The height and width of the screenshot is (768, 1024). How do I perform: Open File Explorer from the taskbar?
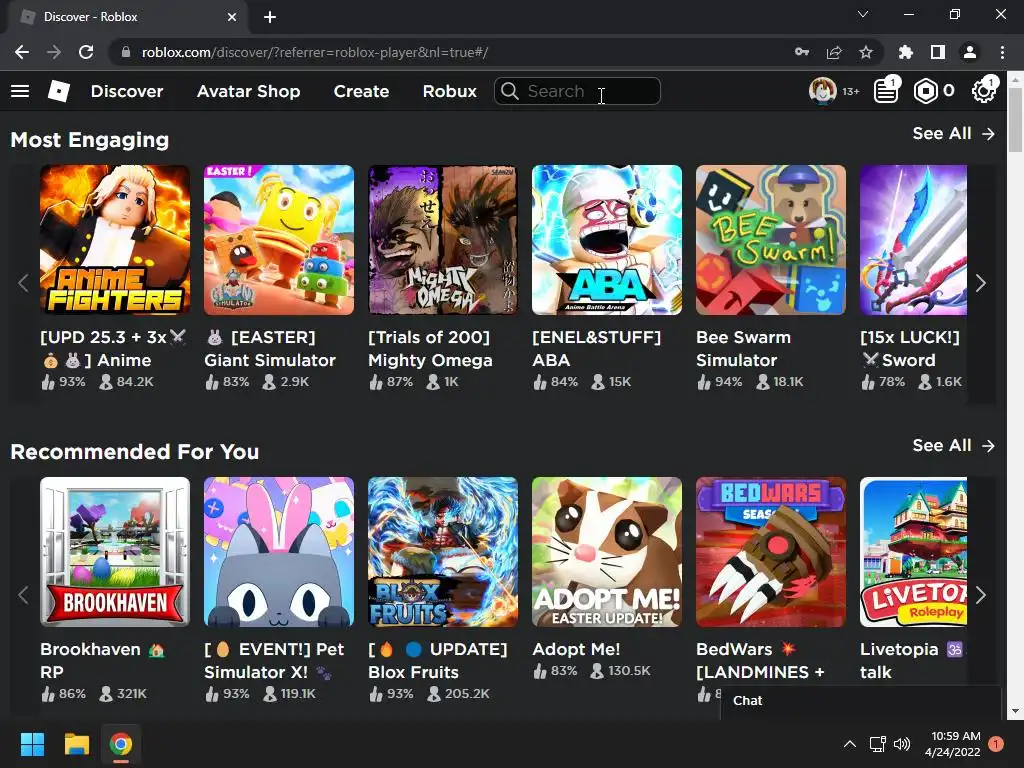point(76,744)
